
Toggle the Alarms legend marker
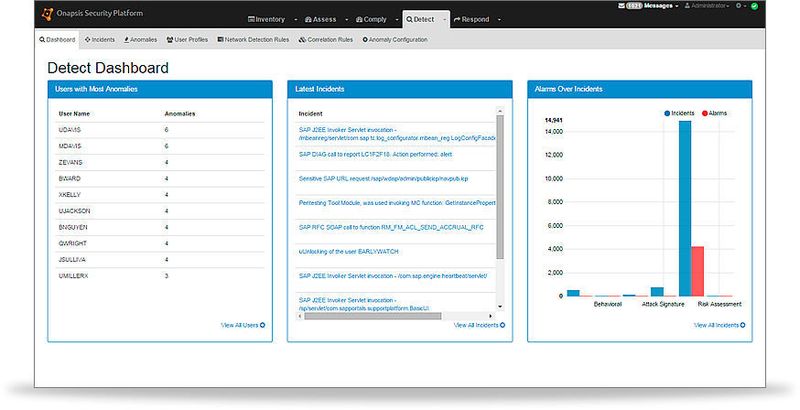[705, 113]
